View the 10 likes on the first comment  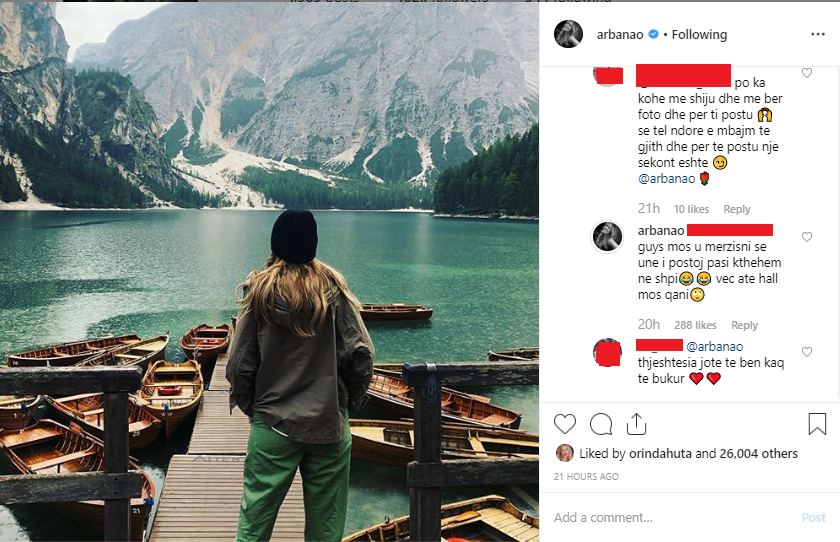tap(691, 209)
